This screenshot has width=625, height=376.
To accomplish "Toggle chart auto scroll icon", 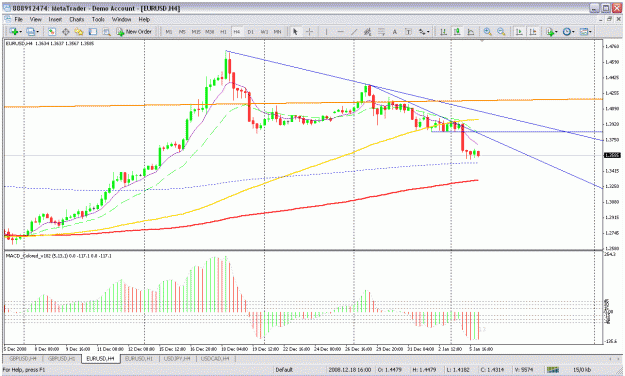I will 519,31.
